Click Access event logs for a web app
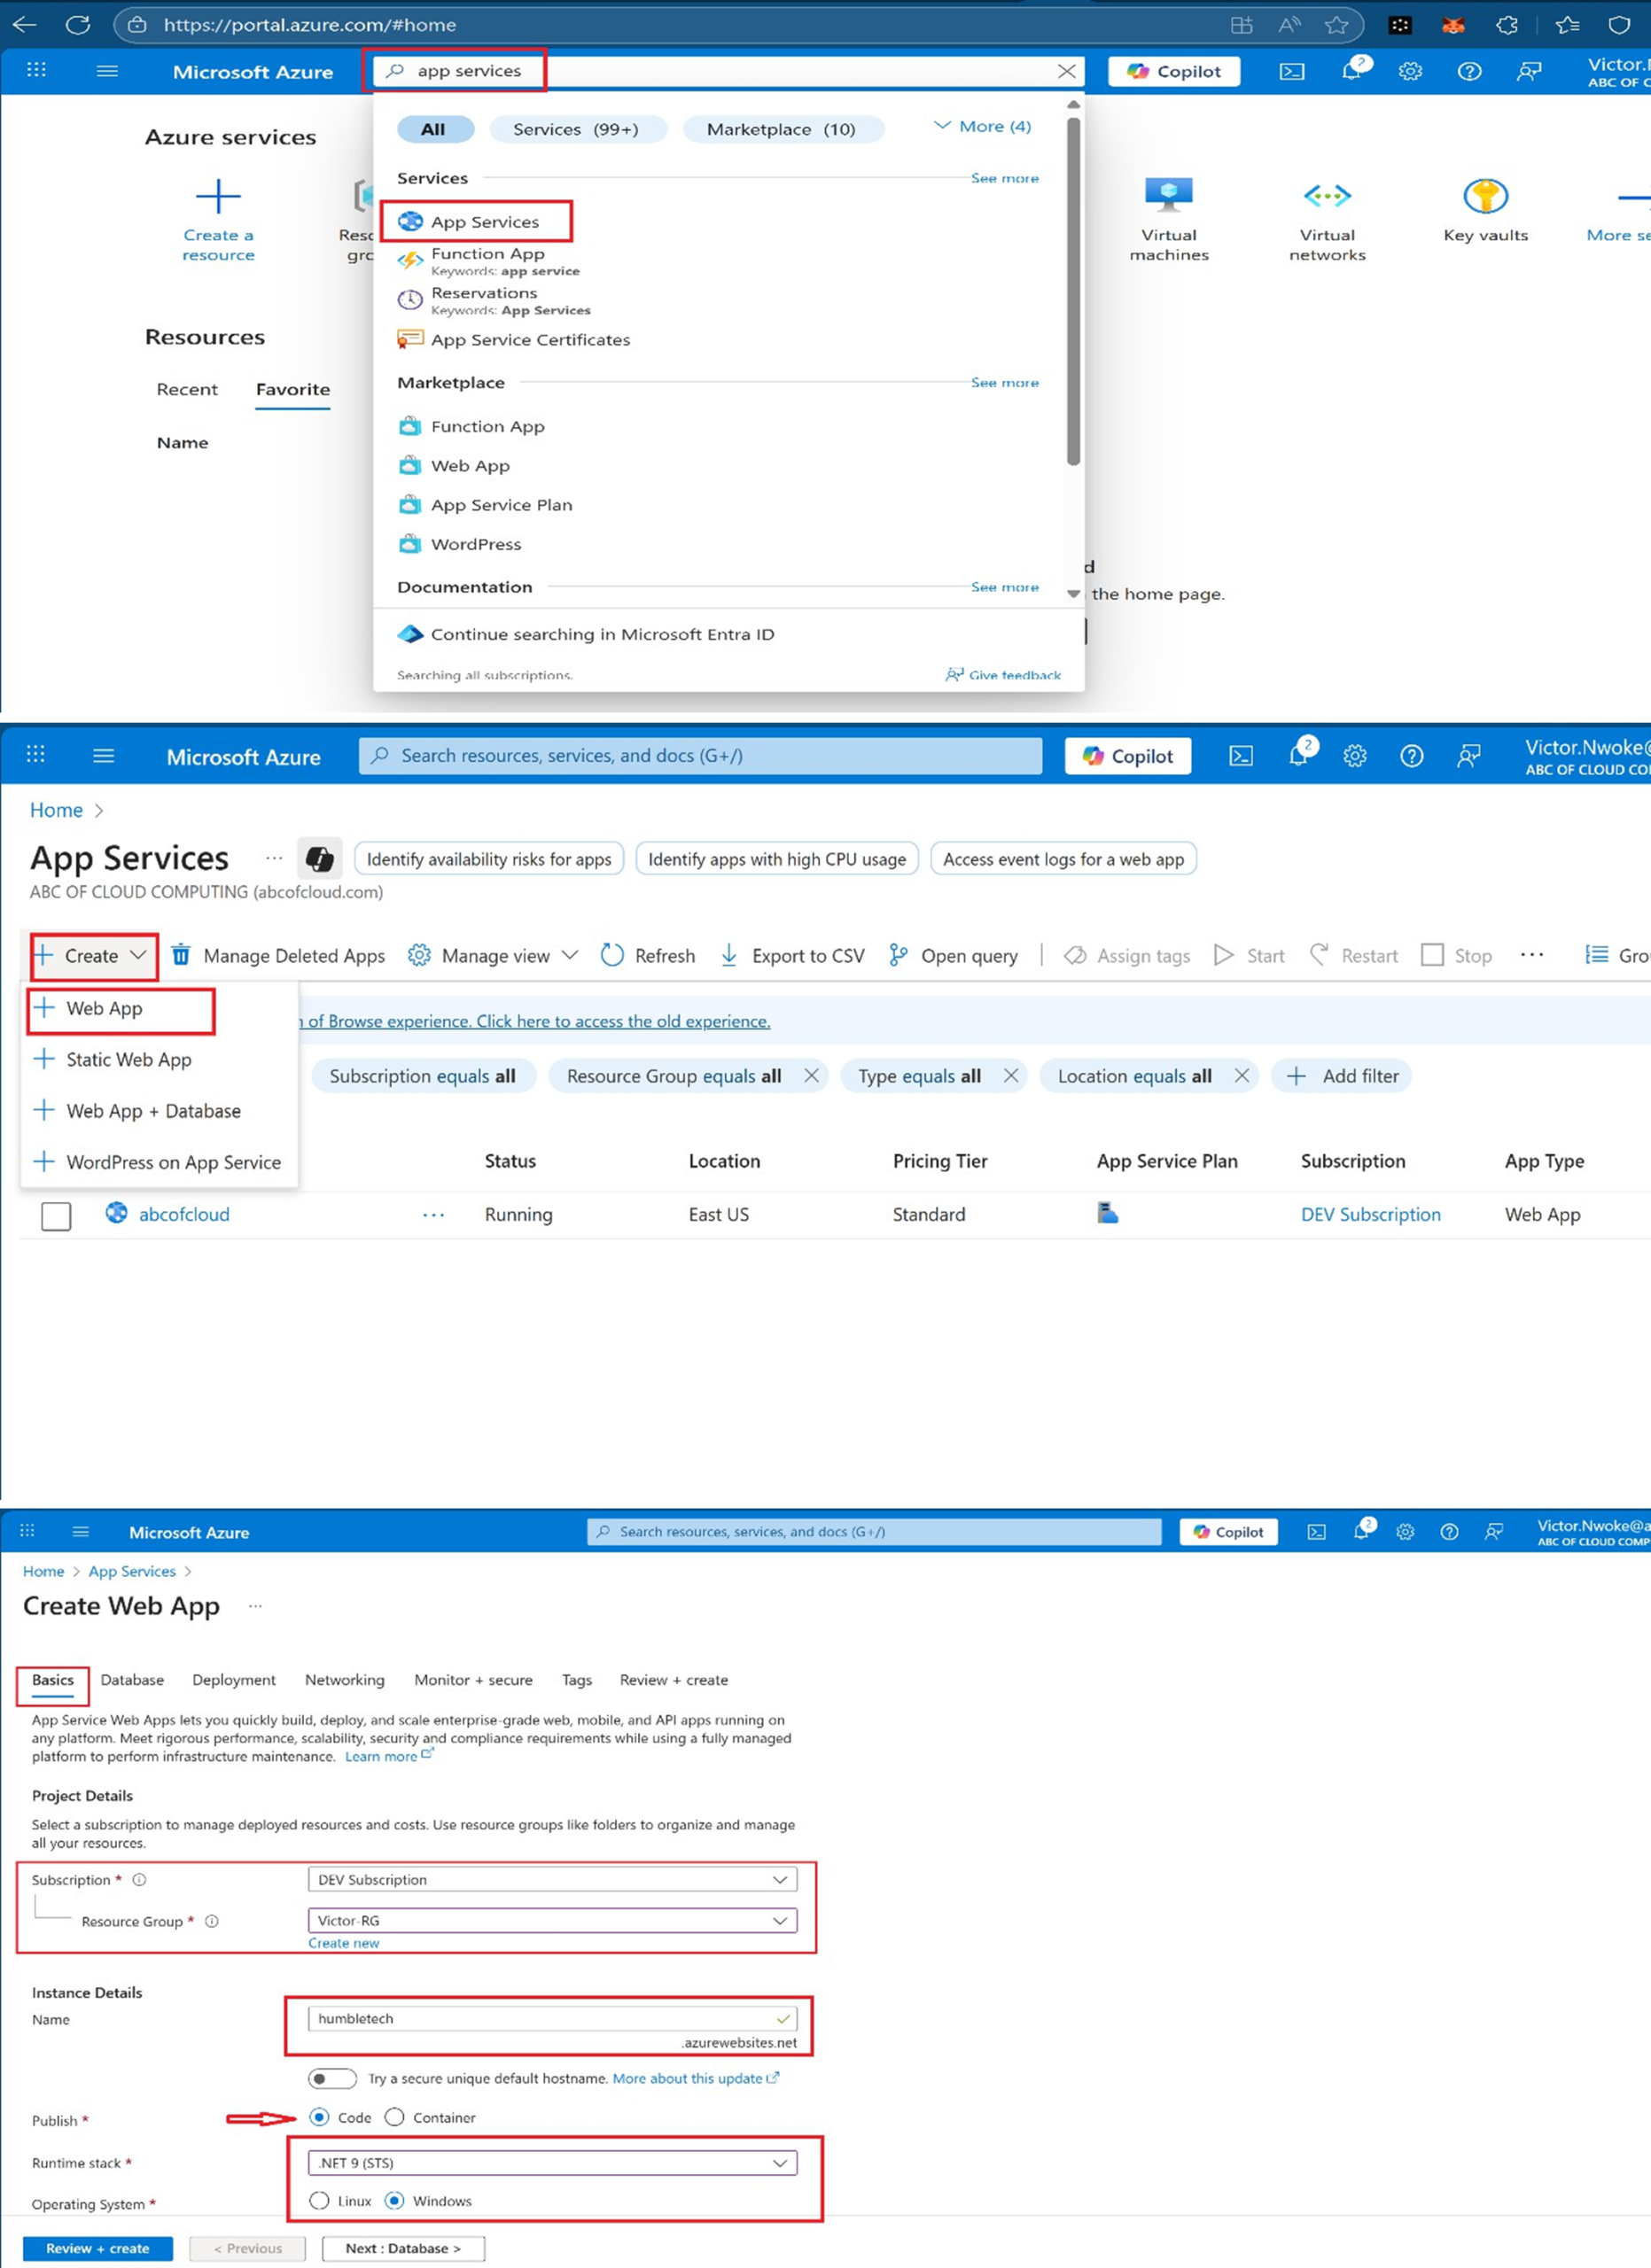The width and height of the screenshot is (1651, 2268). 1064,859
